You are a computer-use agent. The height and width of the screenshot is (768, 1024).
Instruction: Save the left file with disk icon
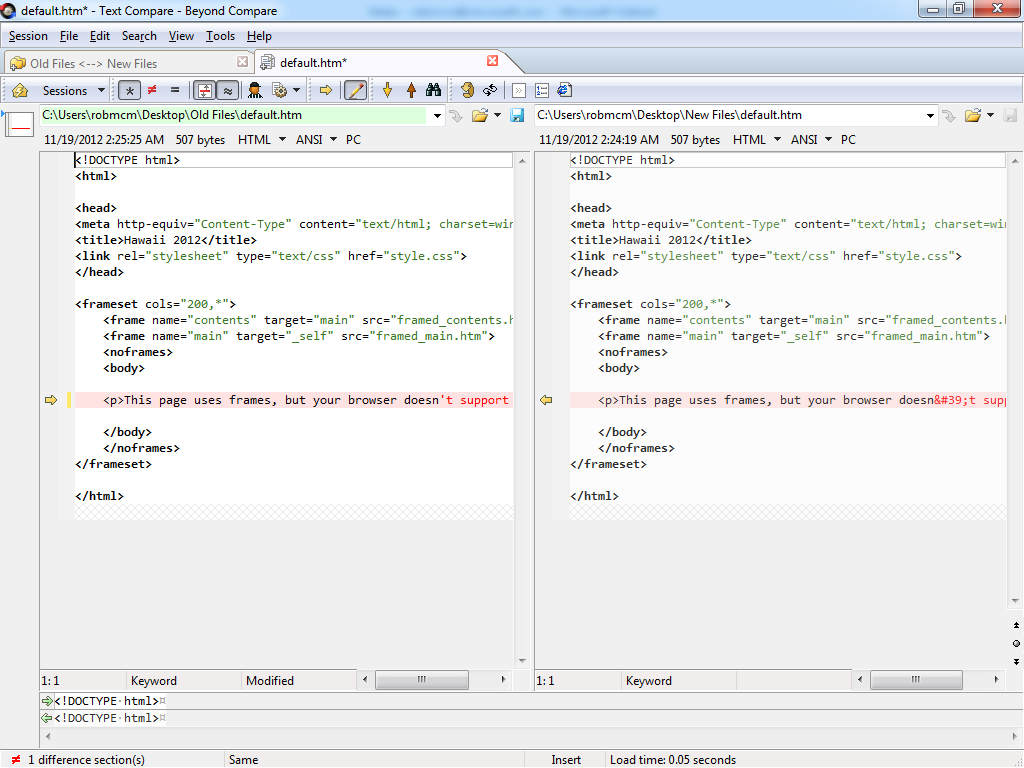(517, 116)
